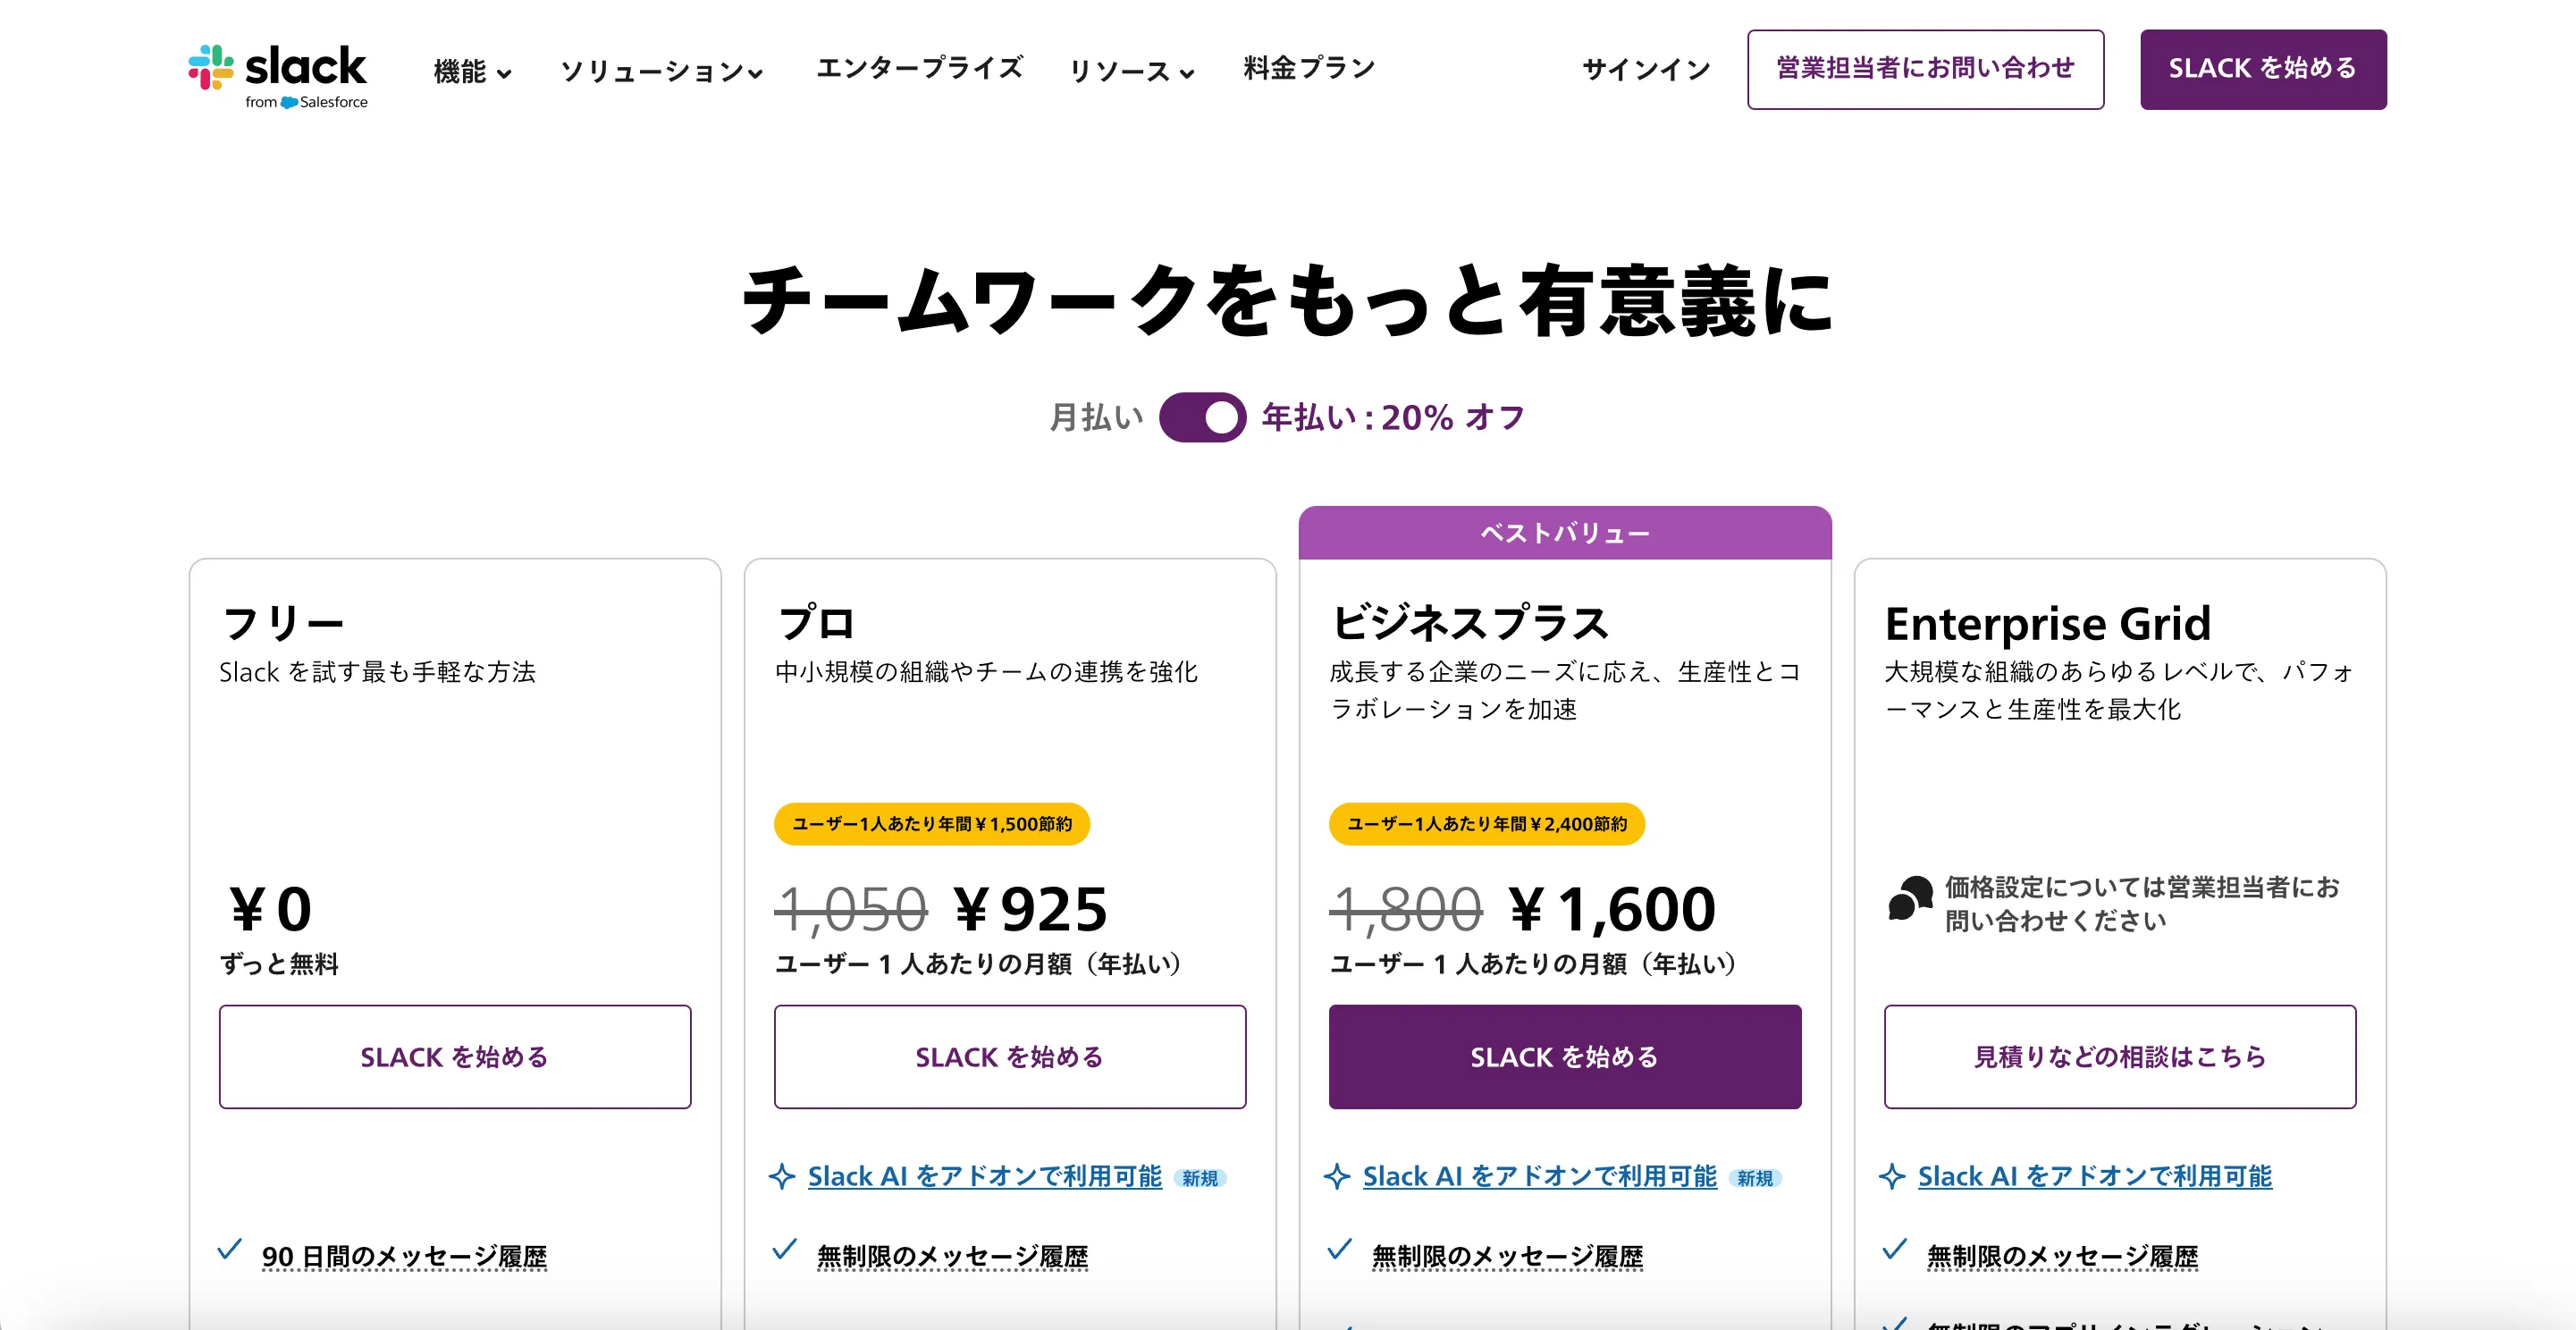Click the 新規 badge in ビジネスプラス plan
The height and width of the screenshot is (1330, 2576).
[1755, 1178]
